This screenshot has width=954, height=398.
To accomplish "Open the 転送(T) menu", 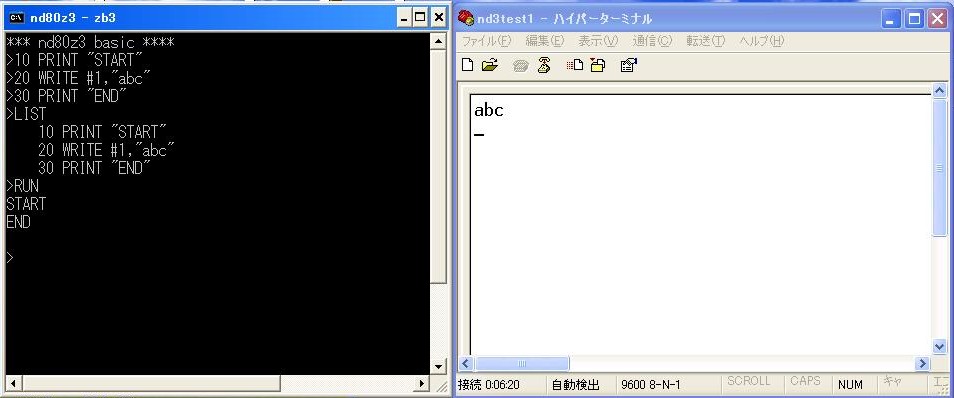I will click(706, 41).
